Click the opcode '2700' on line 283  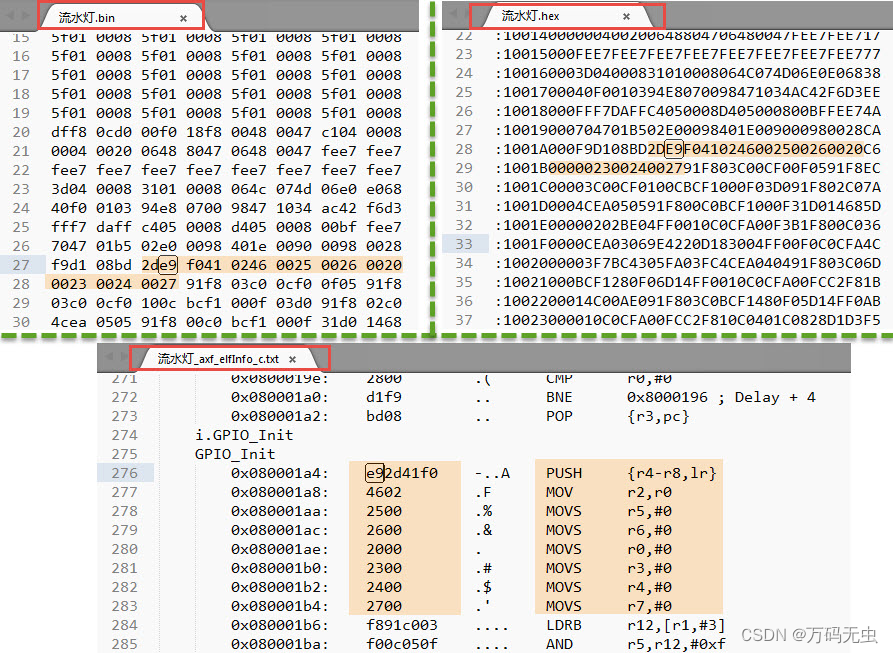(x=384, y=606)
